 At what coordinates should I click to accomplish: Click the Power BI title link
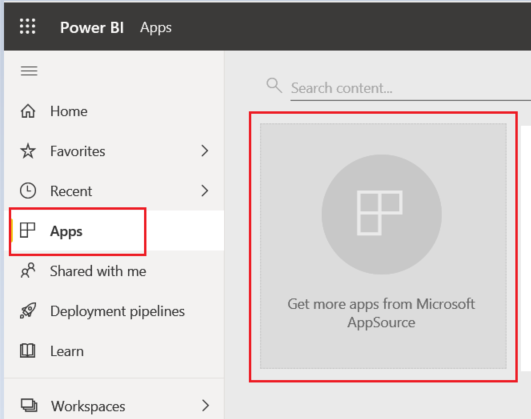point(92,27)
